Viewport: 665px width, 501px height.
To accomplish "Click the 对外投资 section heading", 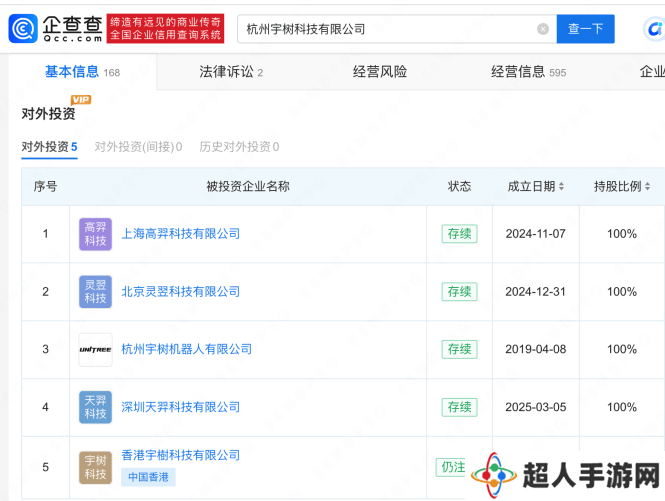I will click(48, 114).
